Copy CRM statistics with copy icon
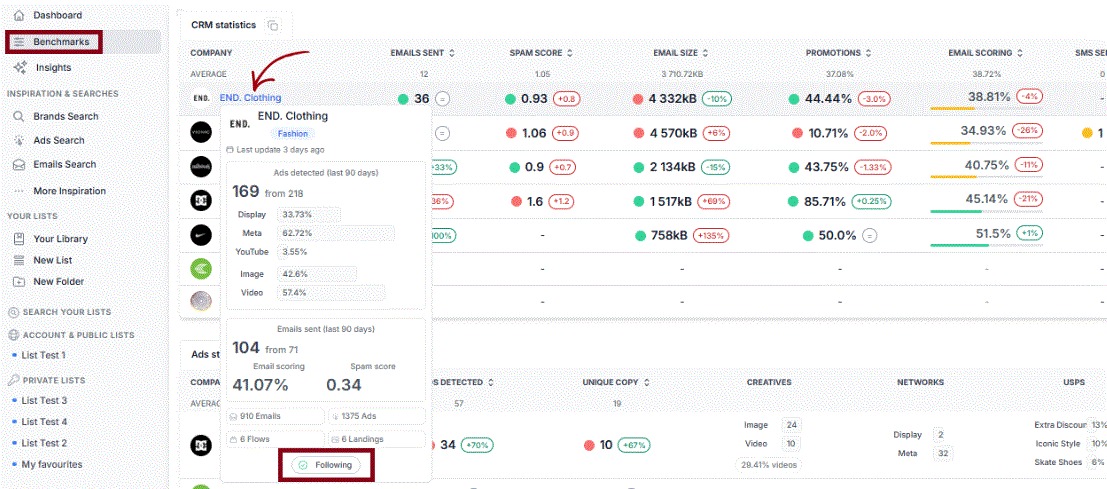Screen dimensions: 1107x489 pos(273,26)
